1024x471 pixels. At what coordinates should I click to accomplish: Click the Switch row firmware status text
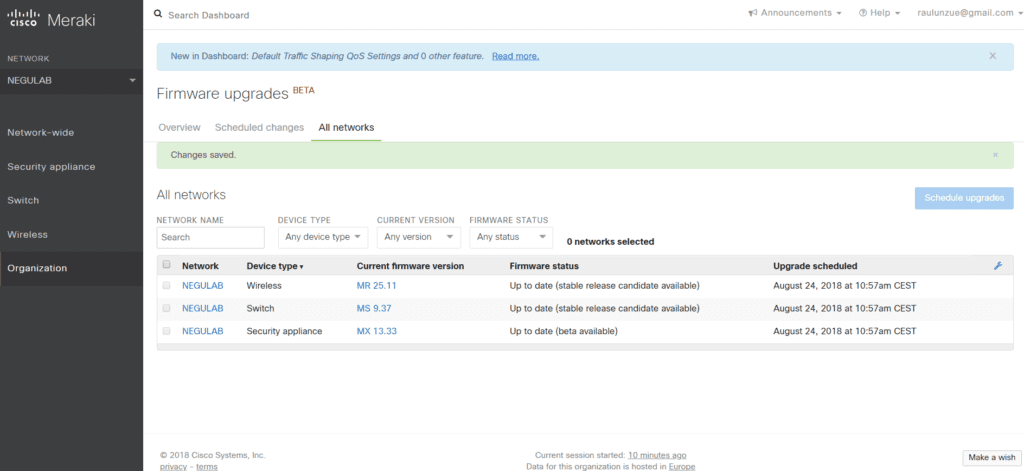pyautogui.click(x=604, y=308)
